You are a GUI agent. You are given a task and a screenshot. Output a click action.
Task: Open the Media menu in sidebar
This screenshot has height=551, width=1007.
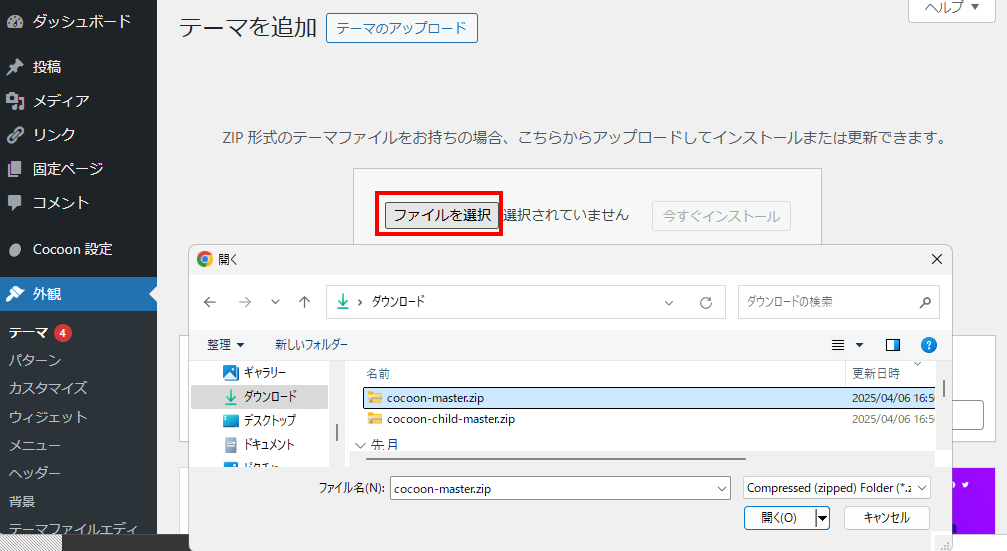click(60, 101)
